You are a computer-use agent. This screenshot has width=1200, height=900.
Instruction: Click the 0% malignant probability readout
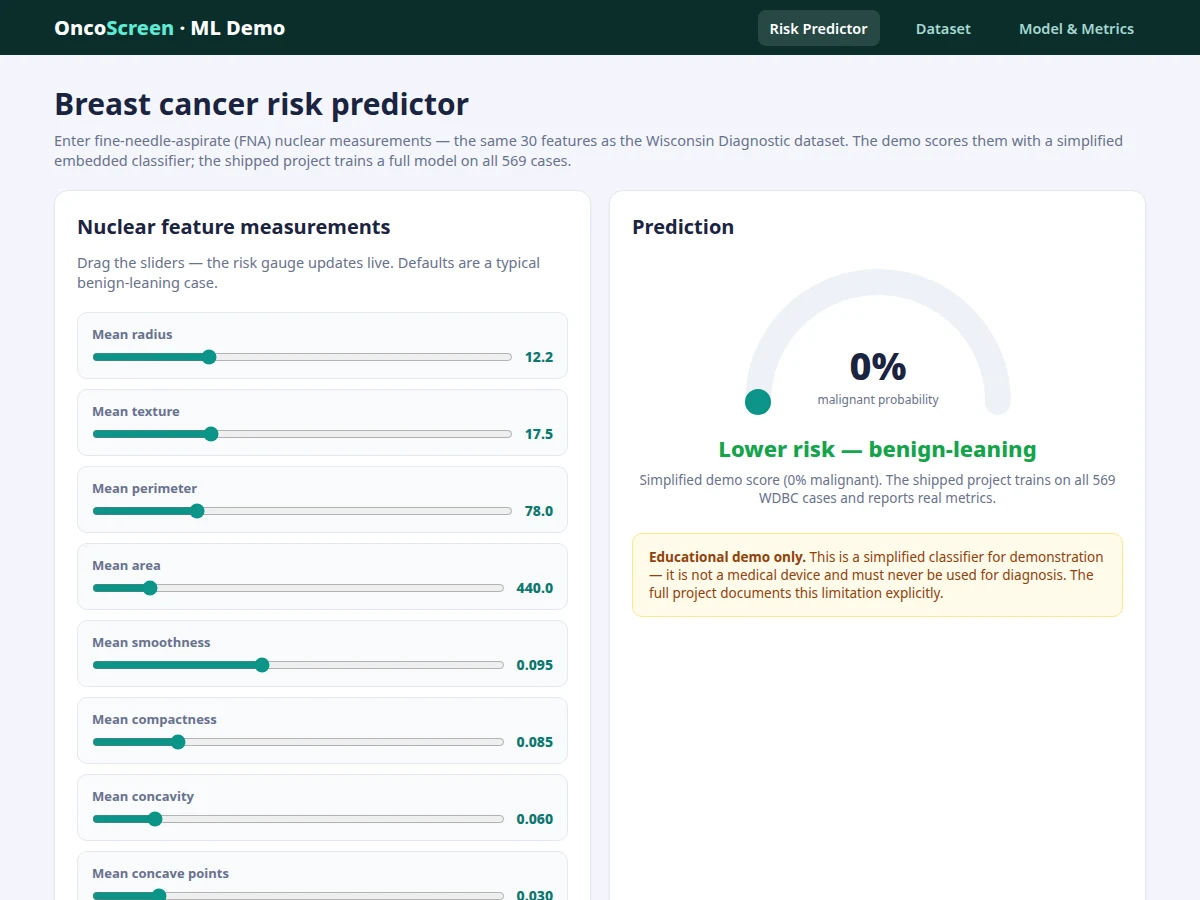coord(878,367)
